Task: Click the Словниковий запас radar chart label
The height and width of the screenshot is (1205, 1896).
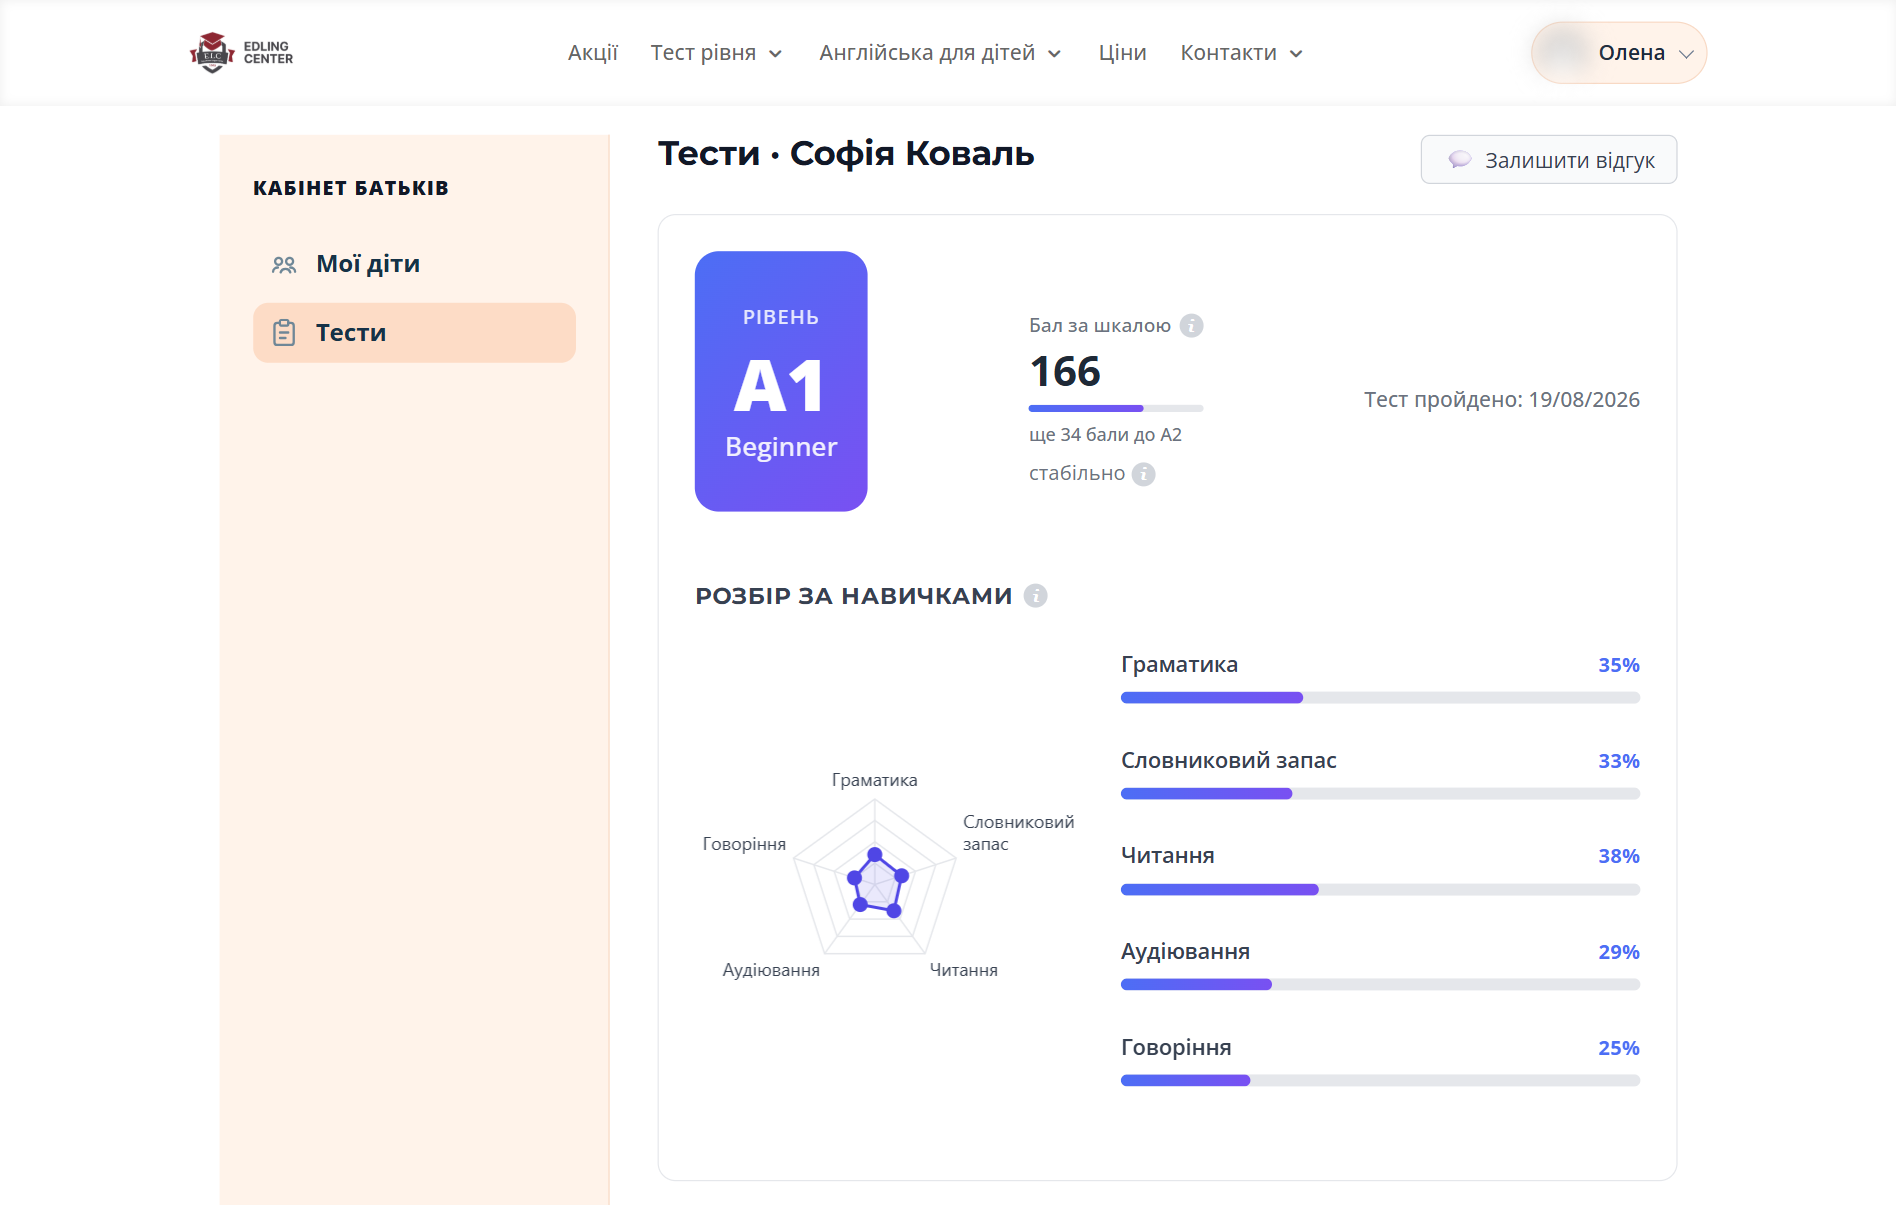Action: [1018, 833]
